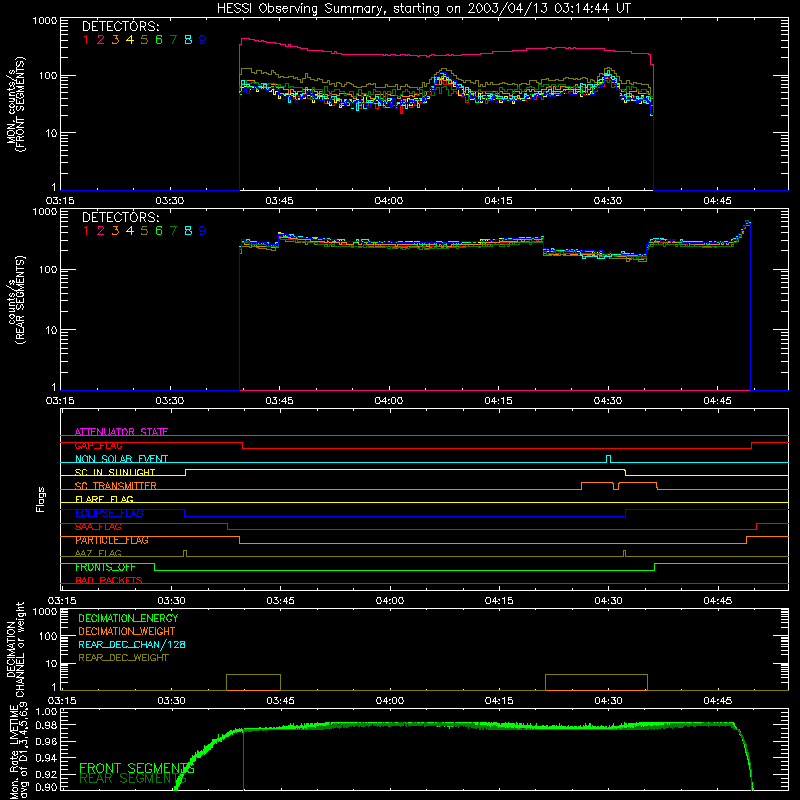Image resolution: width=800 pixels, height=800 pixels.
Task: Select detector 1 legend number in front segments panel
Action: coord(86,40)
